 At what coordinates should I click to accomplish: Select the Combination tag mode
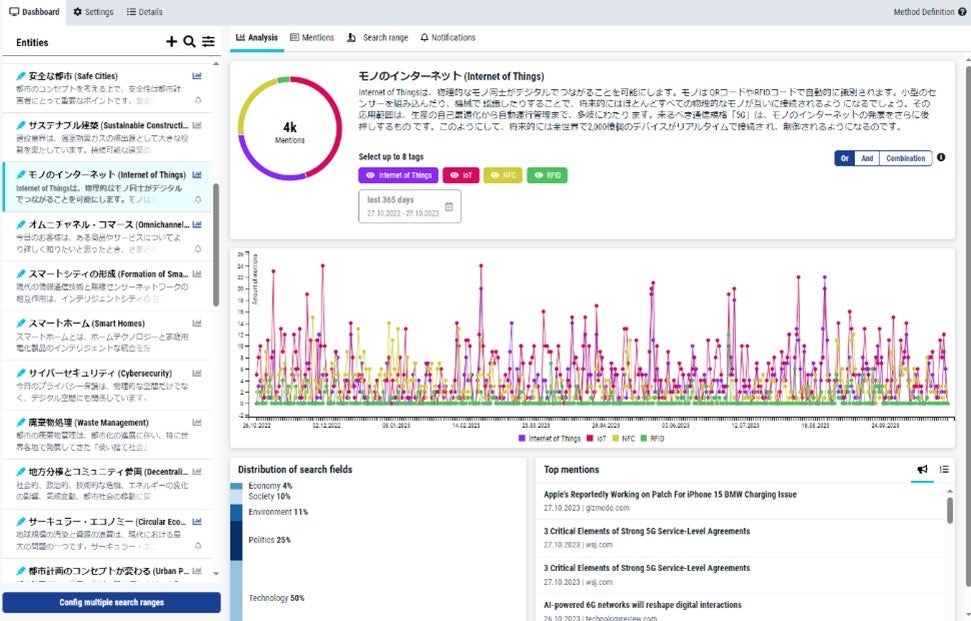pyautogui.click(x=905, y=158)
